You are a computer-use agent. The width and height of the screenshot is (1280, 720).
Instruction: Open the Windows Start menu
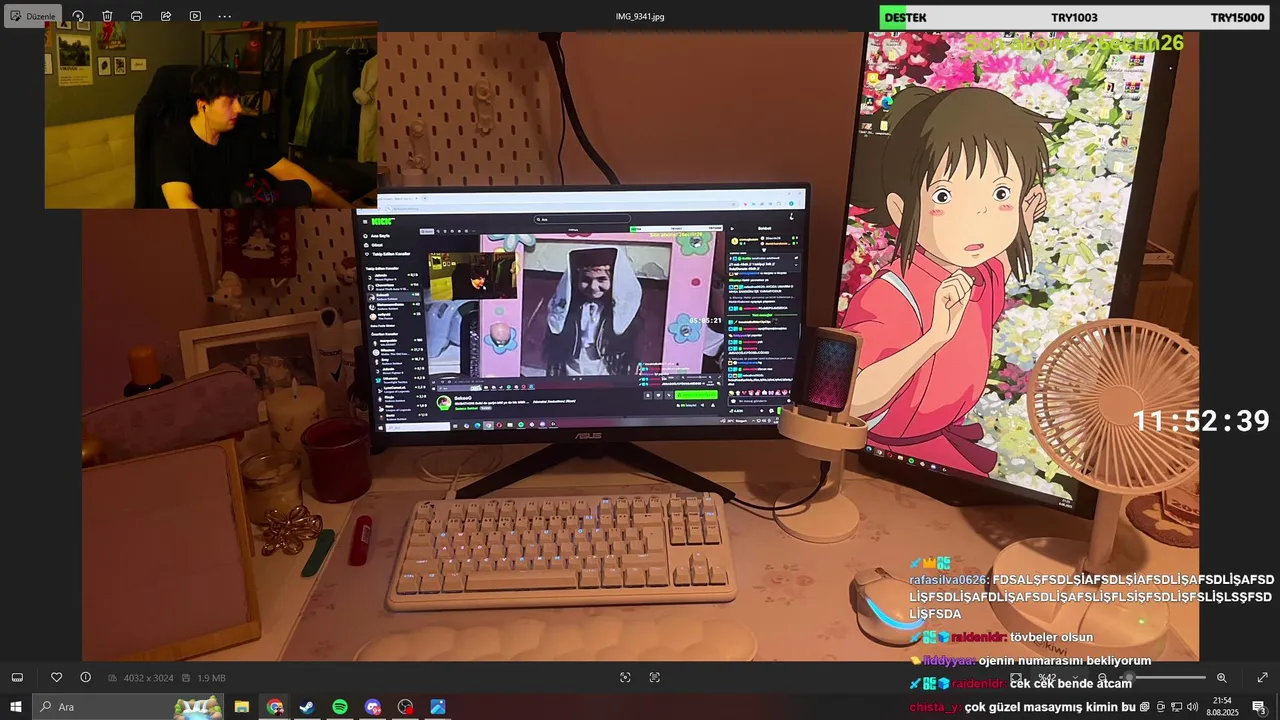16,707
